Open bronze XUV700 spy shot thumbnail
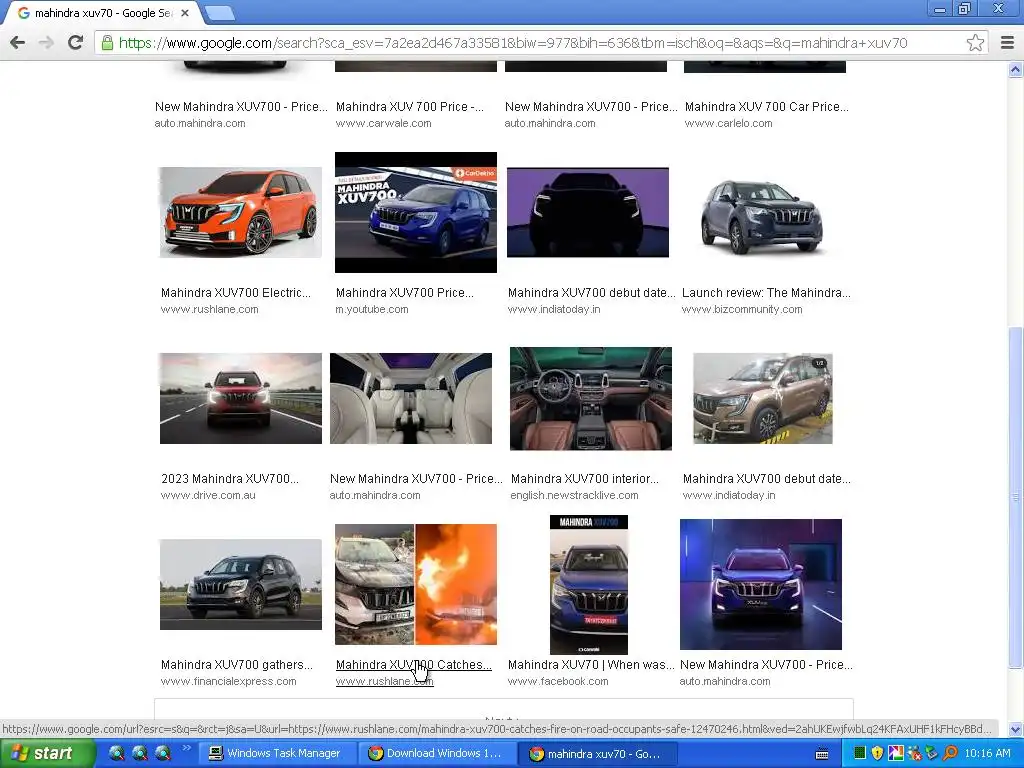1024x768 pixels. 762,398
